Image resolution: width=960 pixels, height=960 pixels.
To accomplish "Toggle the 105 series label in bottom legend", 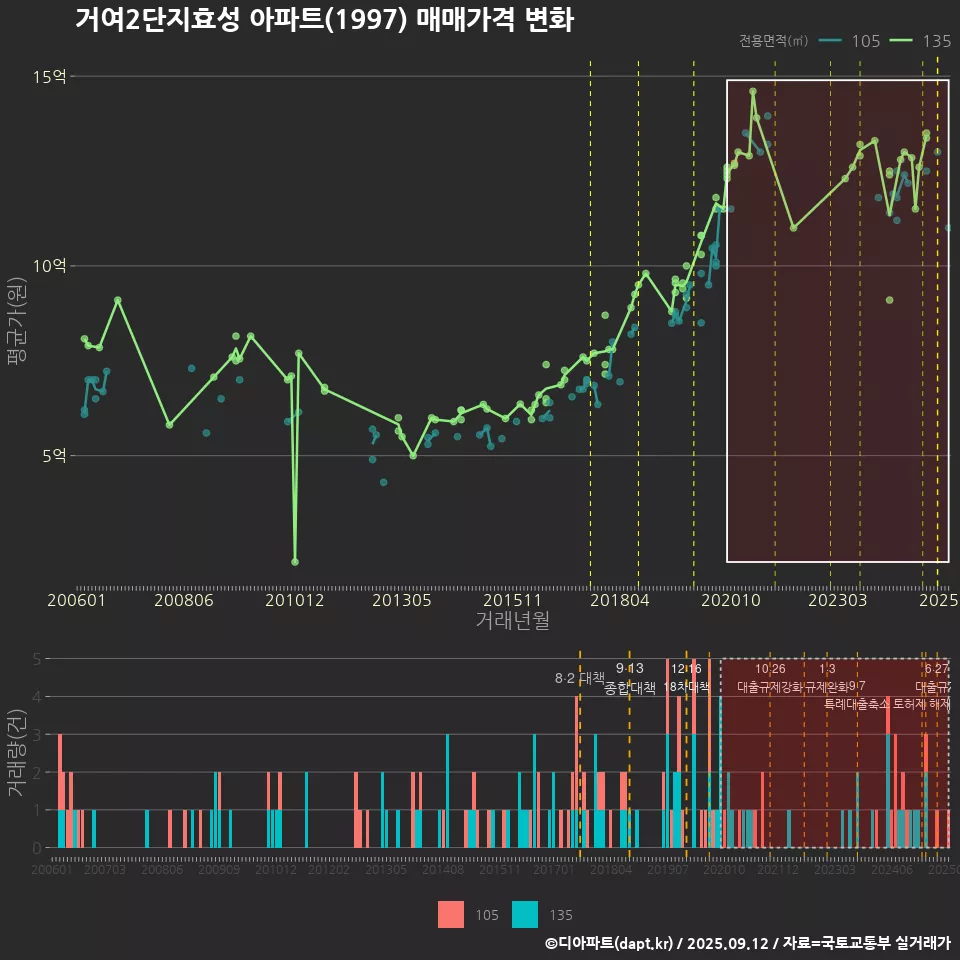I will coord(487,915).
